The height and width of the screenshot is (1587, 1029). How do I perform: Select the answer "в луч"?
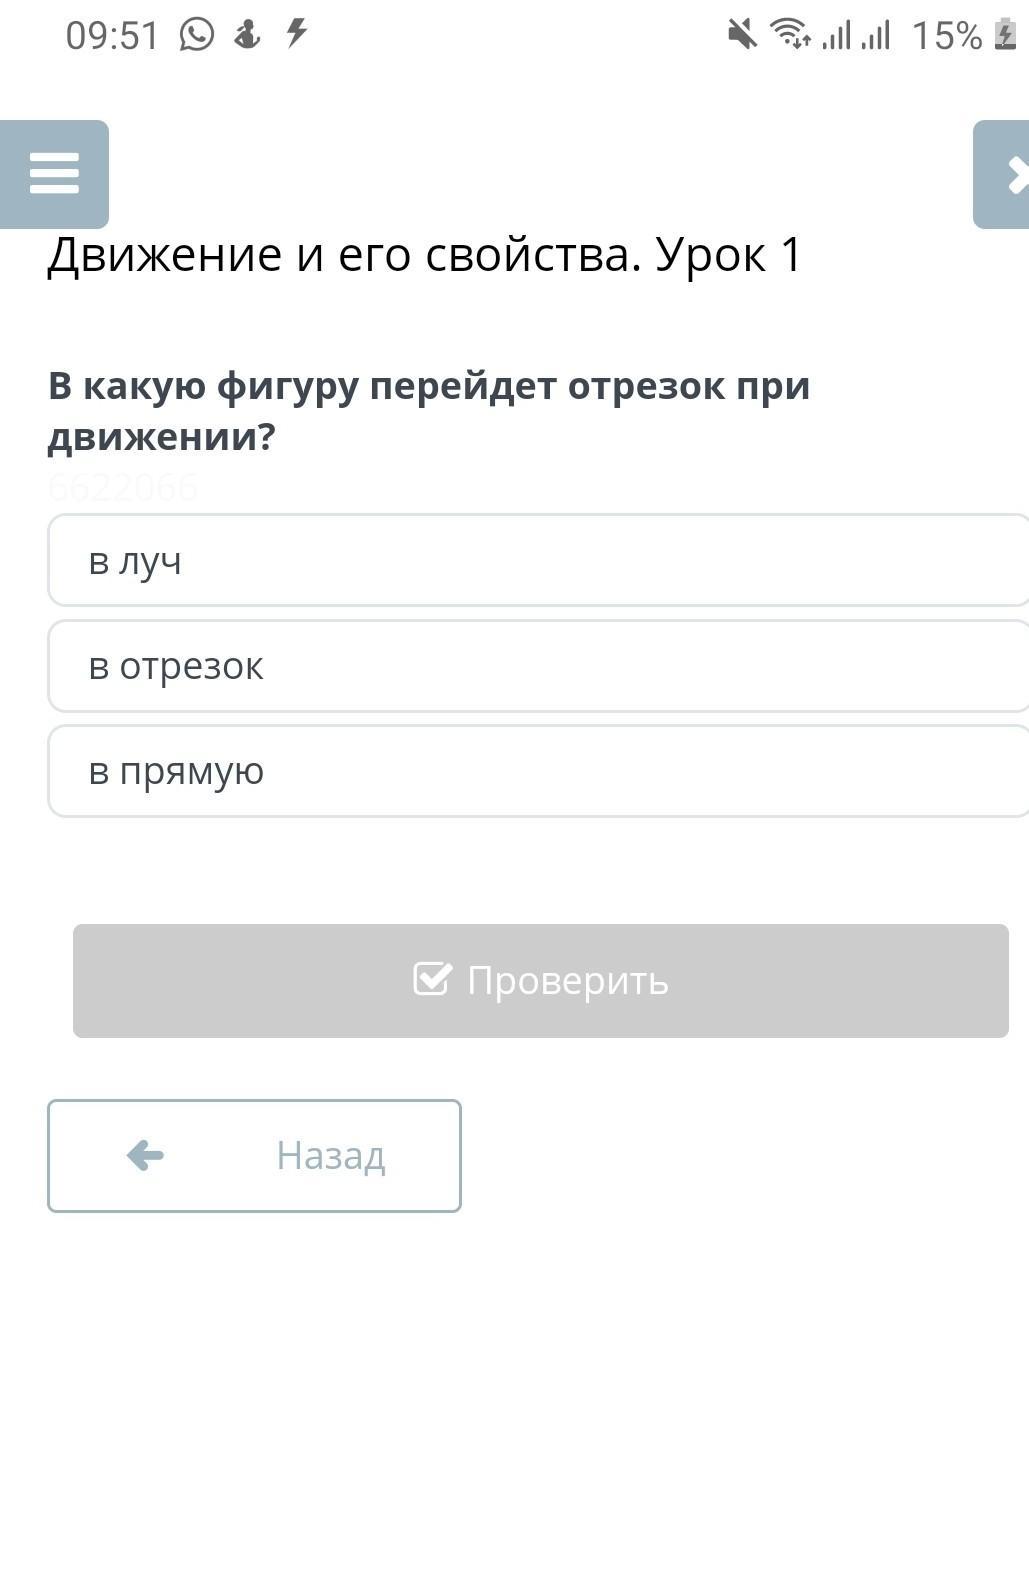click(538, 561)
